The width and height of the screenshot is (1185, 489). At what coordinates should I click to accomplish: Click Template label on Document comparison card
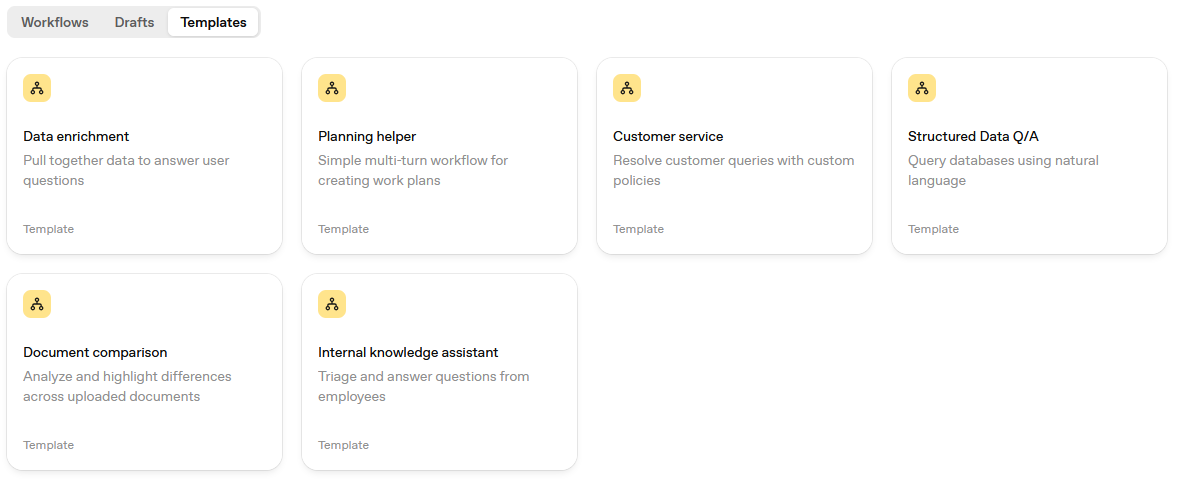point(49,445)
